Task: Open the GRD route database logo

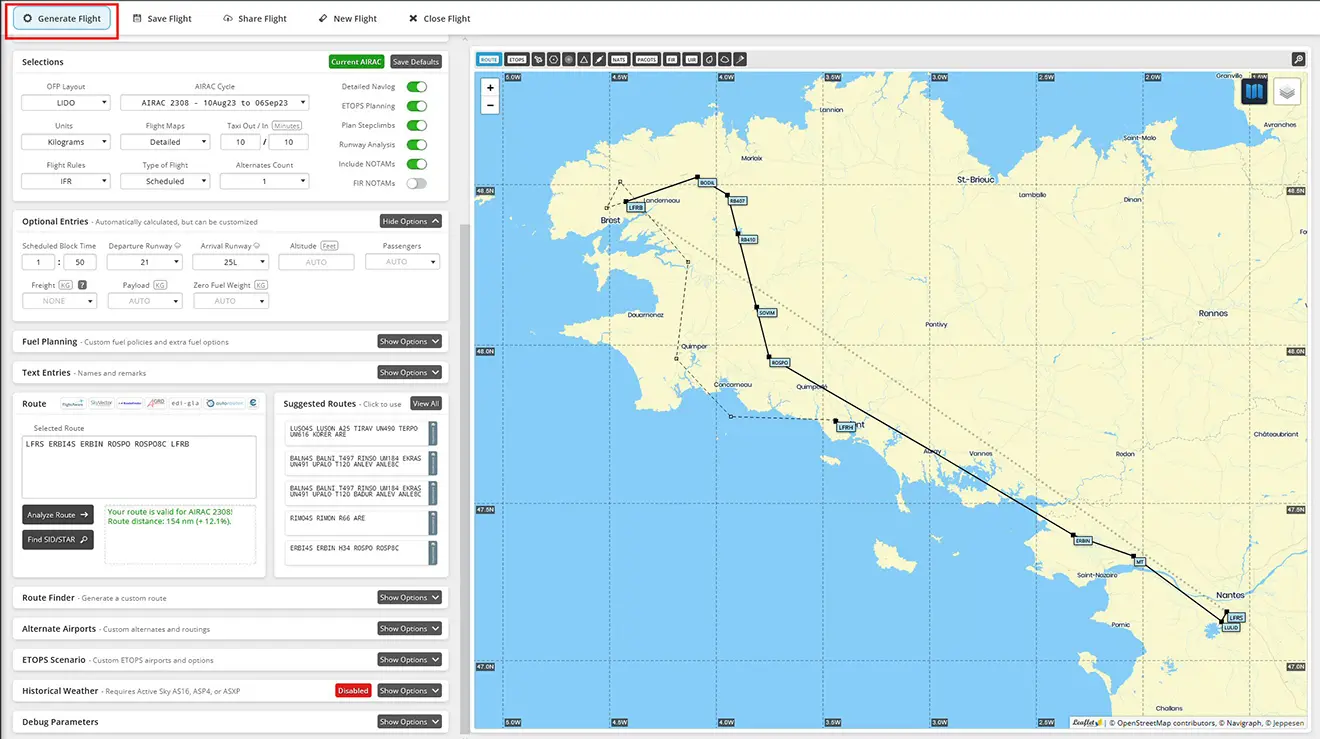Action: click(x=155, y=403)
